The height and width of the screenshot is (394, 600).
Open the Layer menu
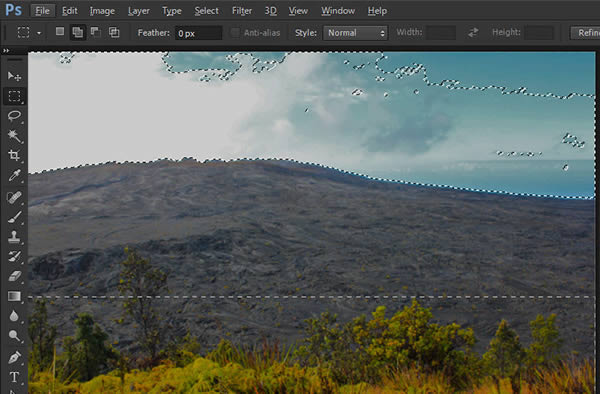tap(139, 11)
